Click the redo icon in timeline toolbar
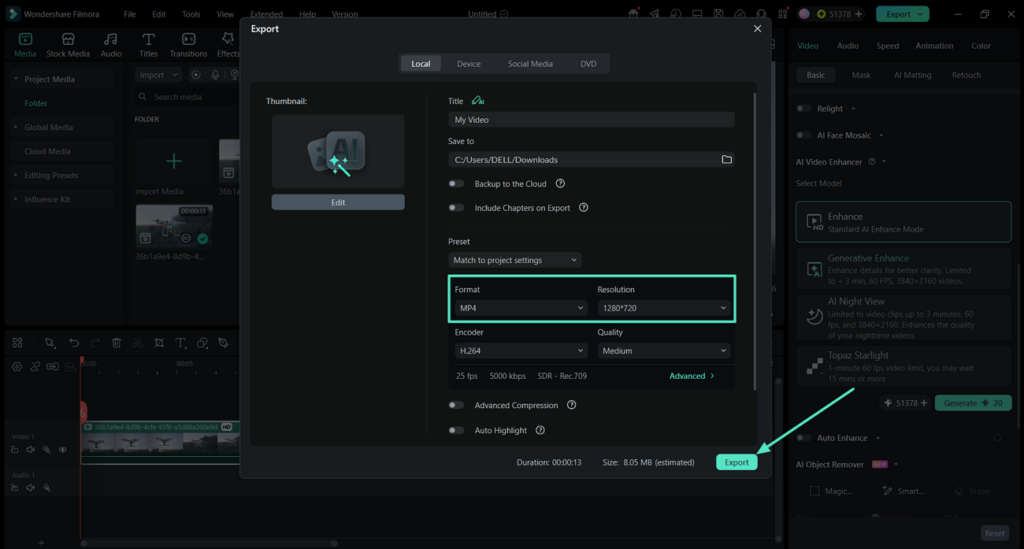1024x549 pixels. point(95,343)
